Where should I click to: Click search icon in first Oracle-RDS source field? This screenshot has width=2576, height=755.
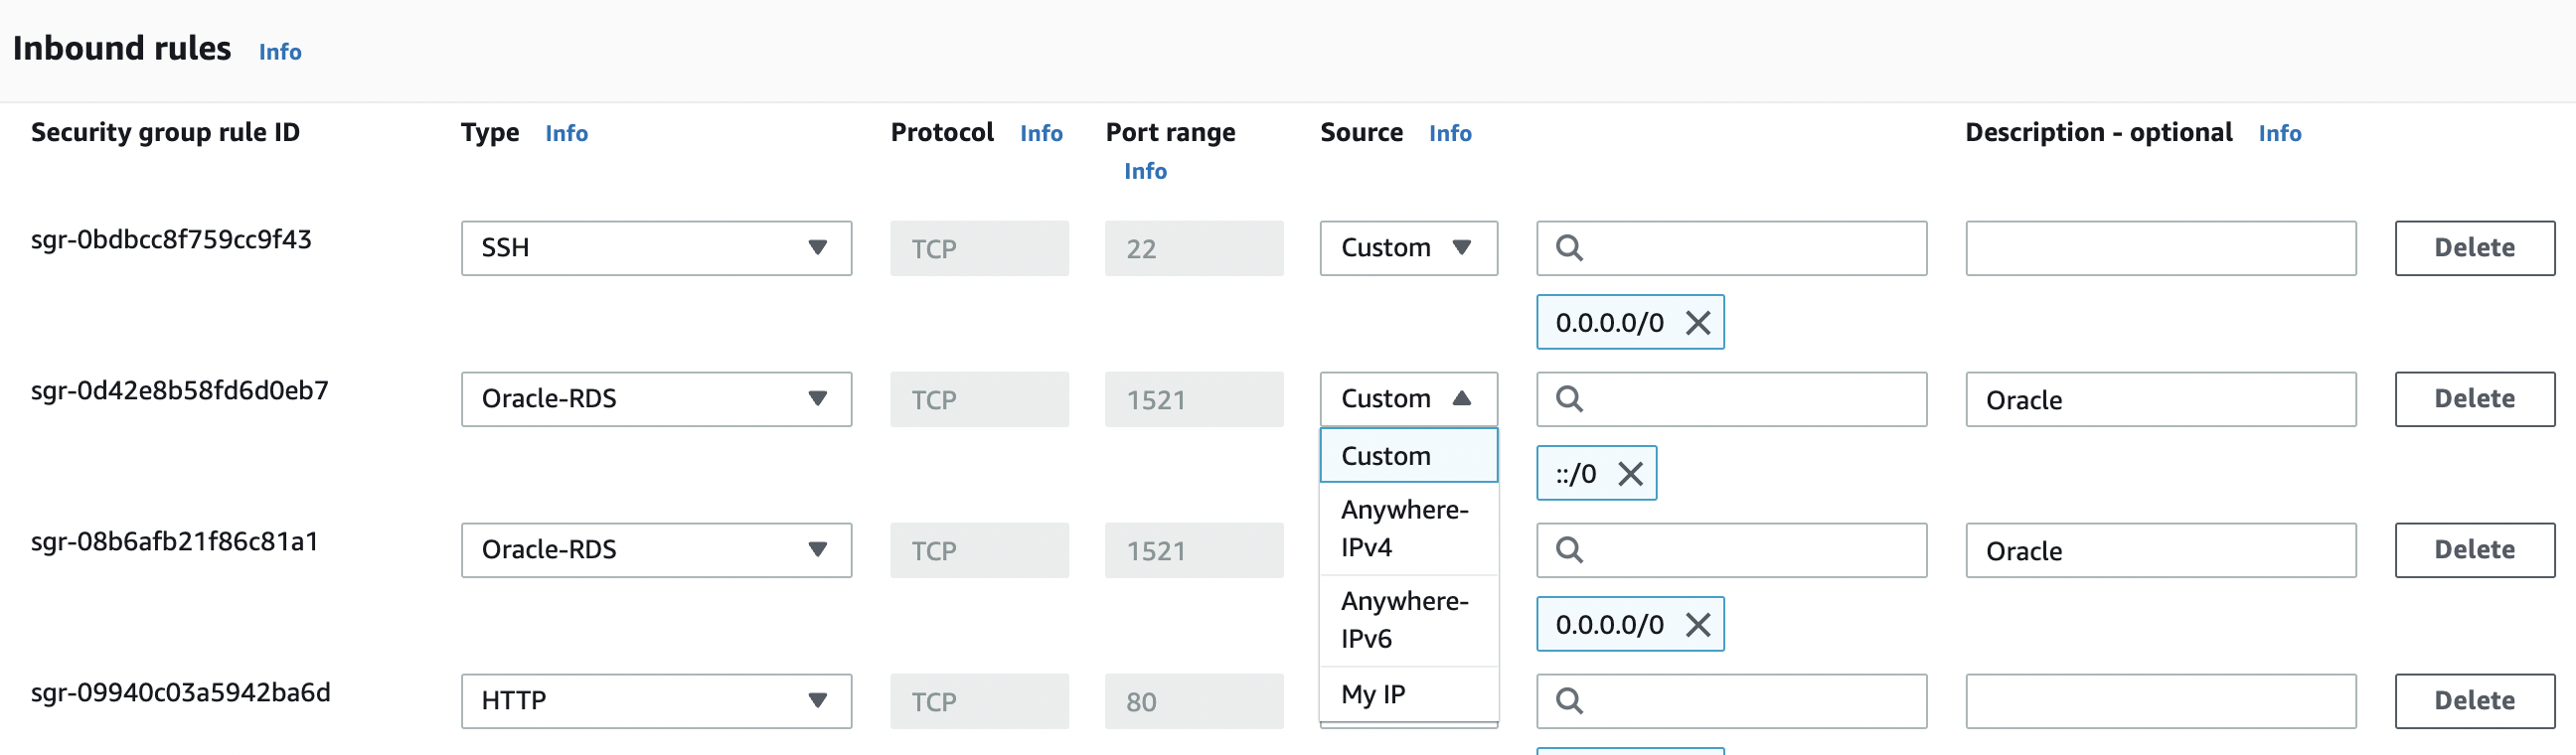[1569, 399]
